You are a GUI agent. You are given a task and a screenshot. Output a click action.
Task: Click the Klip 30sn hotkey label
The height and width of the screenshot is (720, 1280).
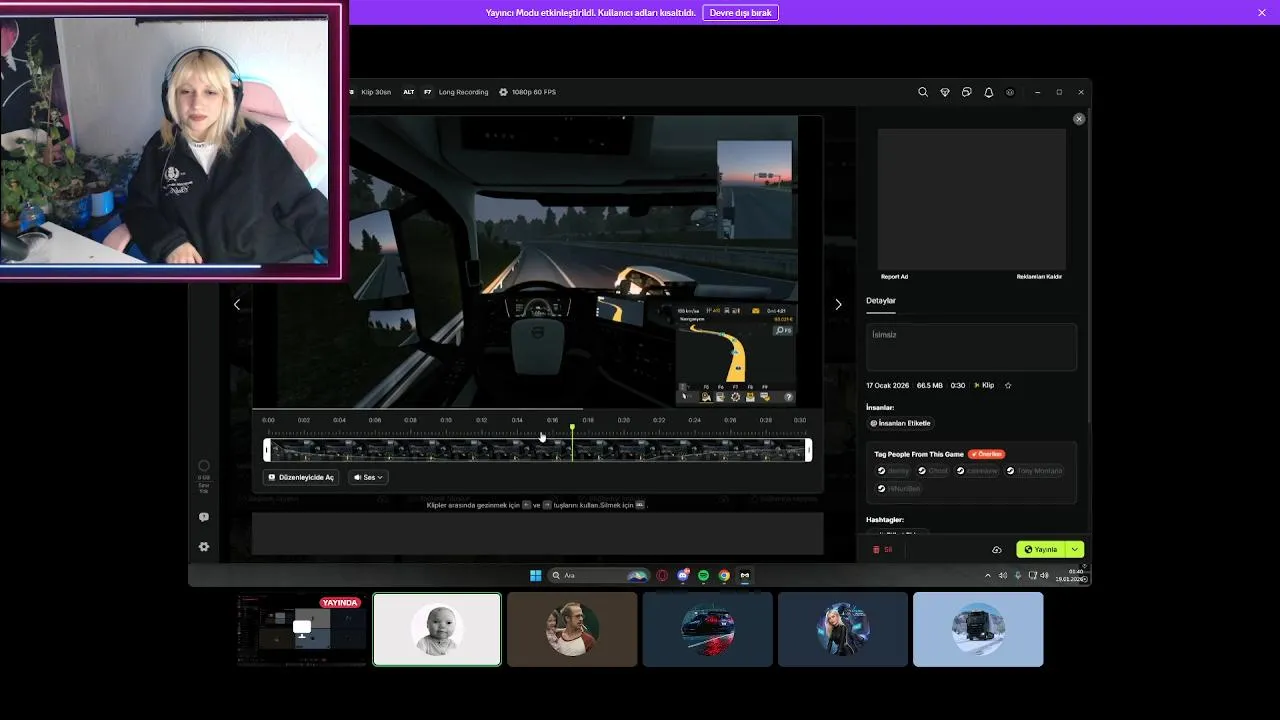(376, 92)
